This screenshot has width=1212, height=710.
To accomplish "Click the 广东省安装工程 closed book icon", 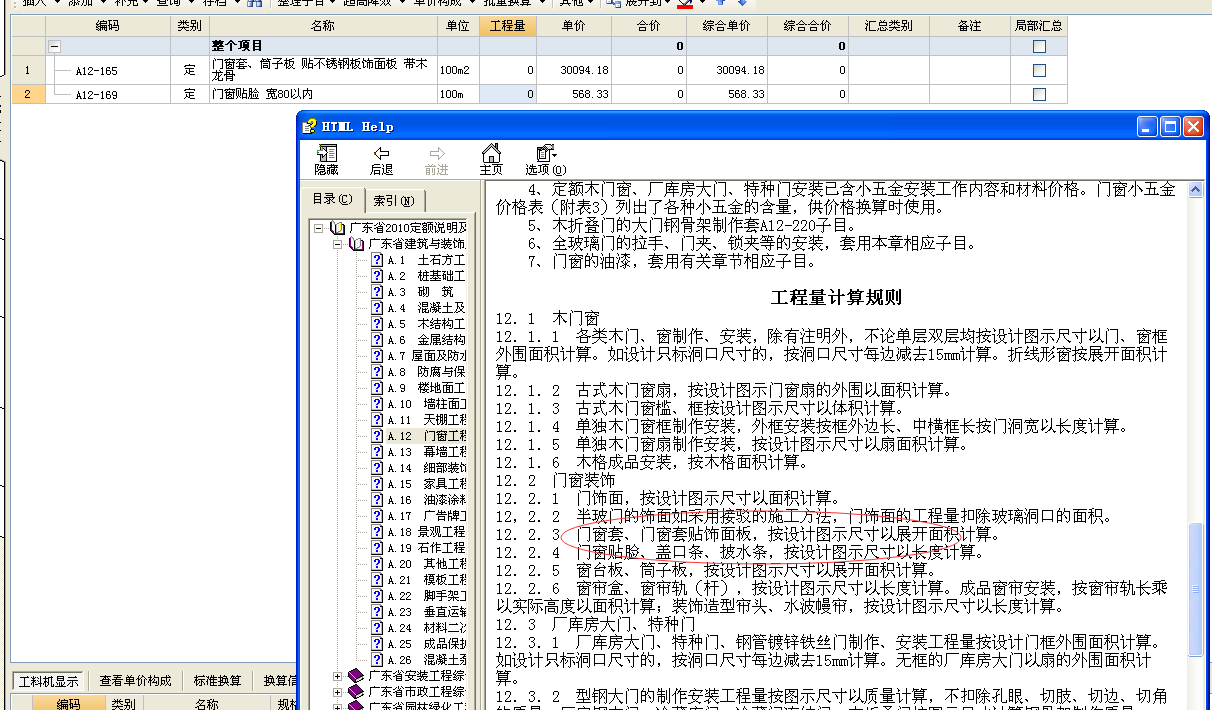I will [357, 677].
